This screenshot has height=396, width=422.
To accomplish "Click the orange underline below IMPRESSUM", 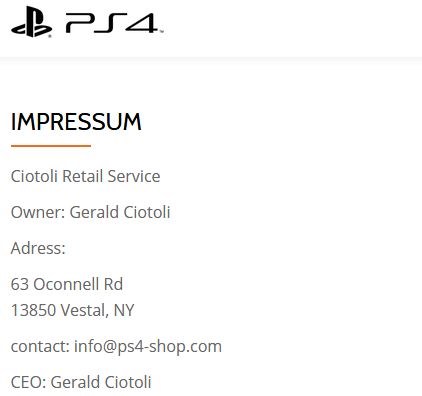I will [x=51, y=146].
